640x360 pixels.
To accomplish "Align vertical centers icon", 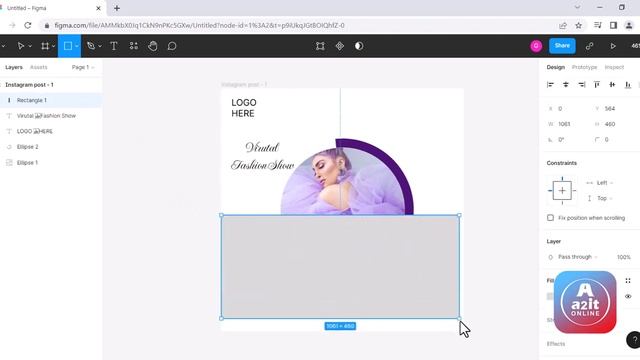I will coord(612,84).
